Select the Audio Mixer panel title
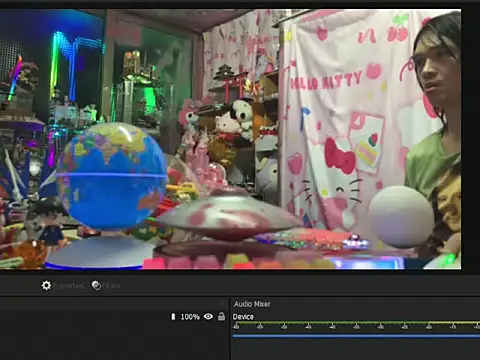 [x=252, y=304]
